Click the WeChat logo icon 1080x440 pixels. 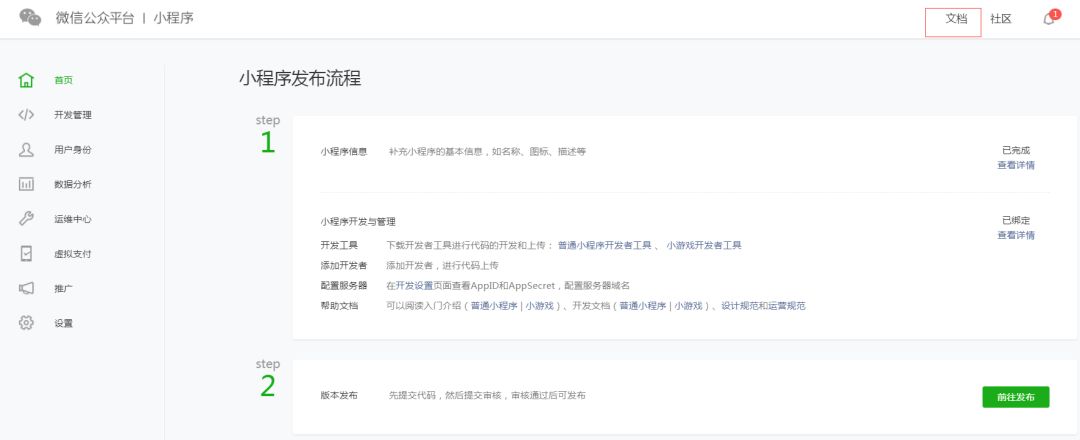click(x=30, y=18)
